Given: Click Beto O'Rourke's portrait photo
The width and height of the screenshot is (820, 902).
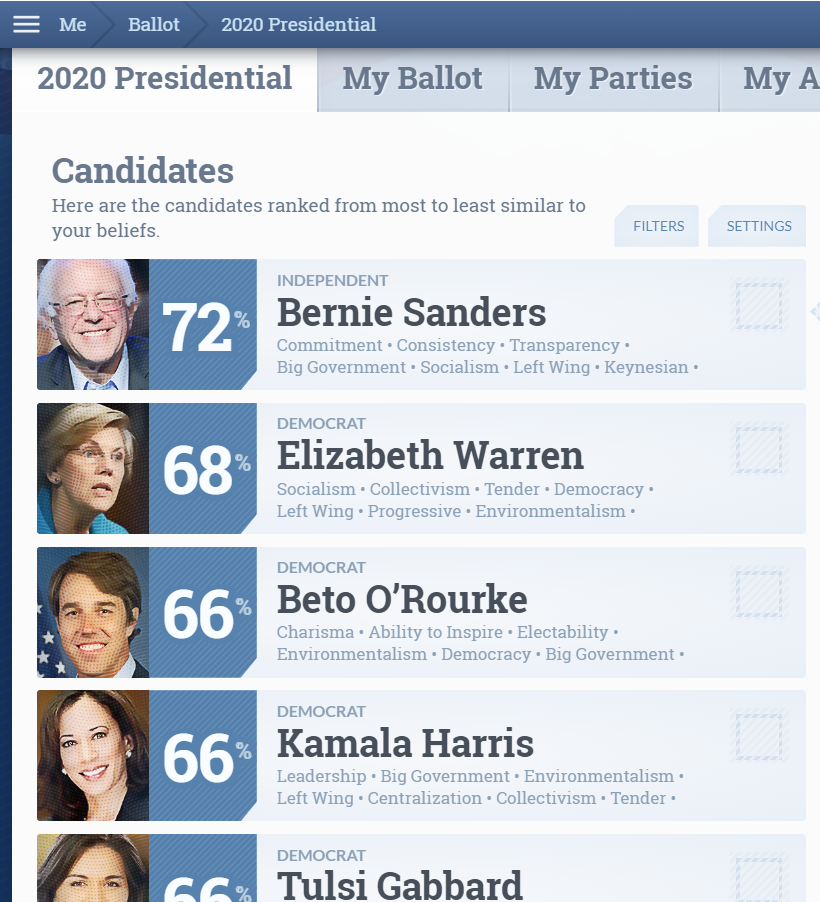Looking at the screenshot, I should [93, 612].
